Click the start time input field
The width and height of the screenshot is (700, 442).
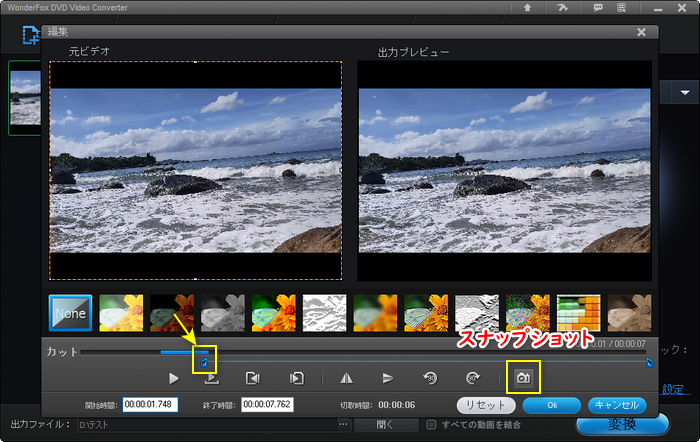click(x=149, y=405)
